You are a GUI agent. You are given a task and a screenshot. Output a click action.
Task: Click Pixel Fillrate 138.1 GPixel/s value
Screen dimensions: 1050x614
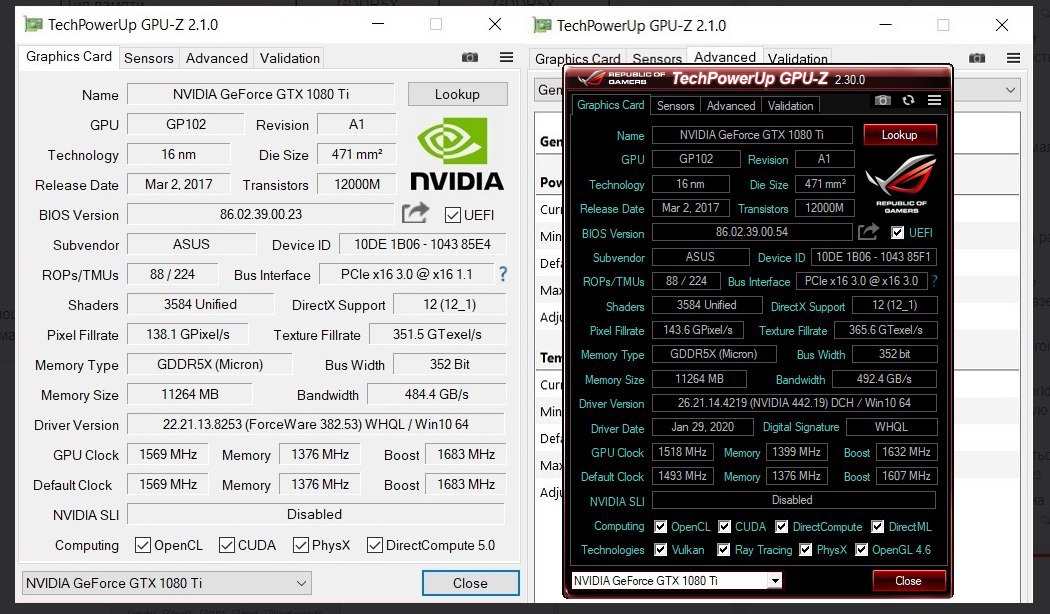pos(188,334)
